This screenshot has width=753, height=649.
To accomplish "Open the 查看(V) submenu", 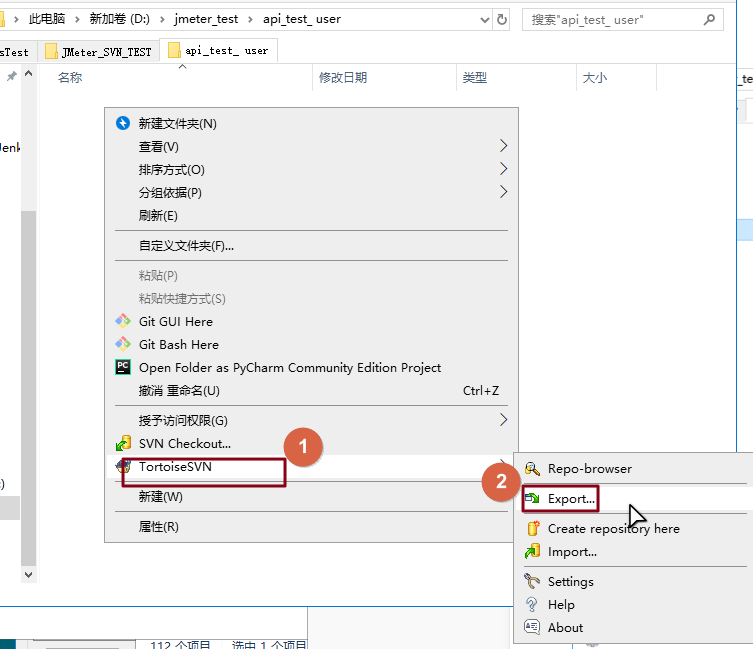I will tap(312, 147).
